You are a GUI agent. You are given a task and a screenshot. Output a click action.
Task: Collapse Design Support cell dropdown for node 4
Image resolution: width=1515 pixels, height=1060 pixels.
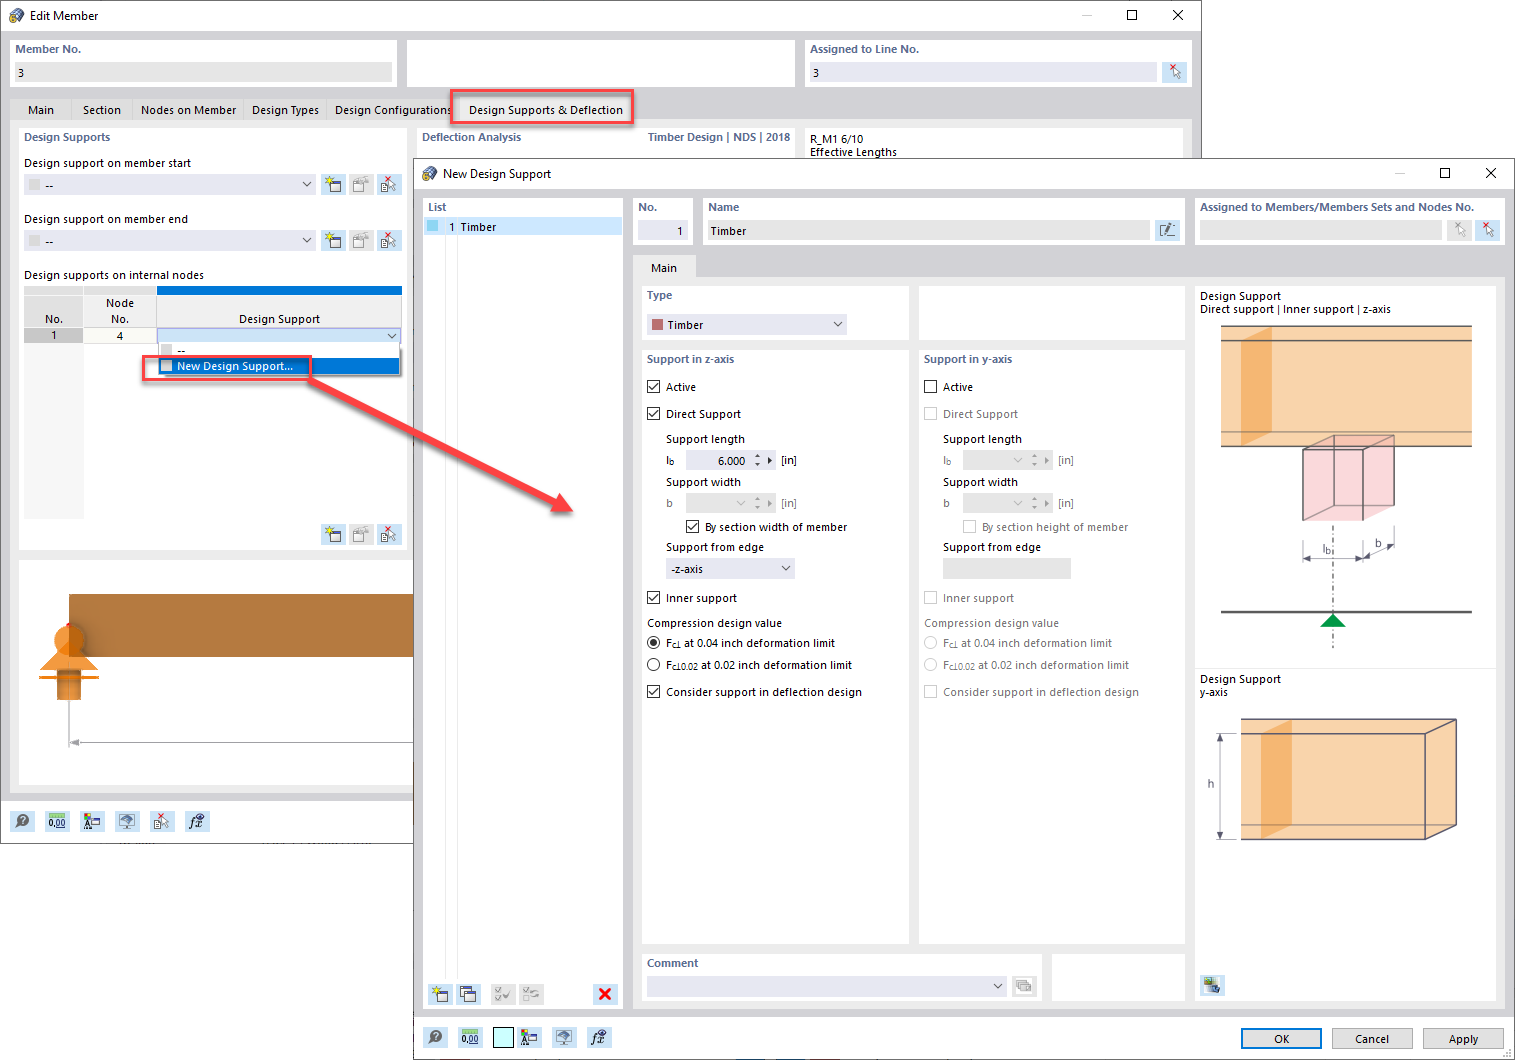pos(392,336)
